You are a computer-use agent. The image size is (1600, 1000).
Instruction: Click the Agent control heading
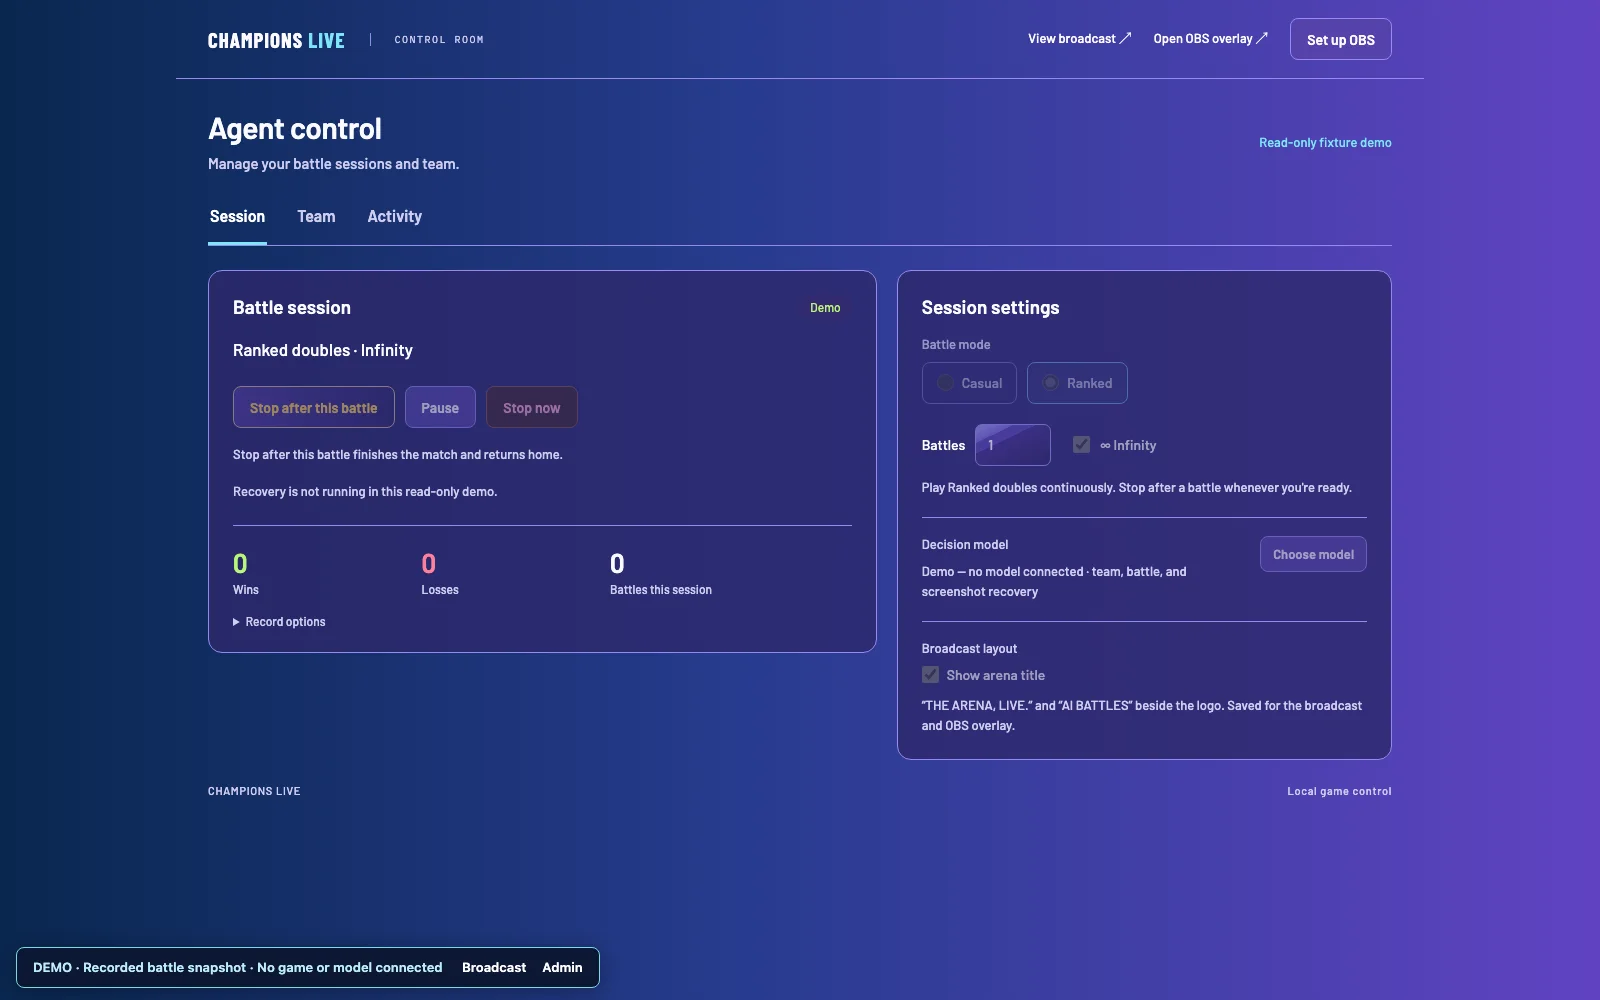click(x=295, y=129)
